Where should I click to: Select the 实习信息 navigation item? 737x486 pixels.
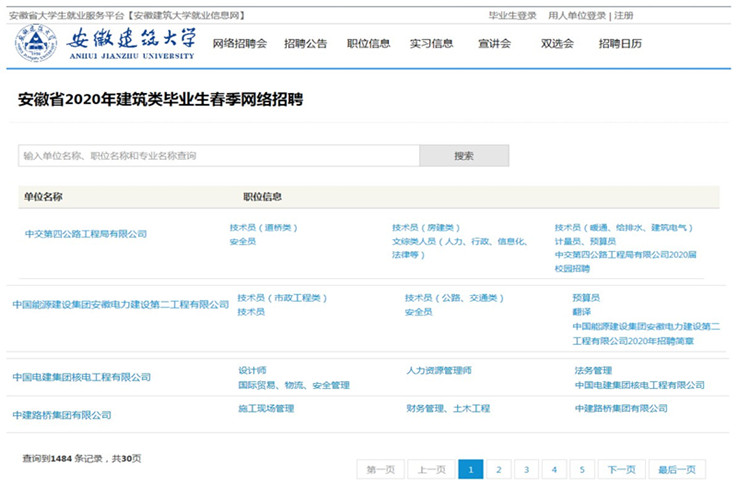coord(431,44)
